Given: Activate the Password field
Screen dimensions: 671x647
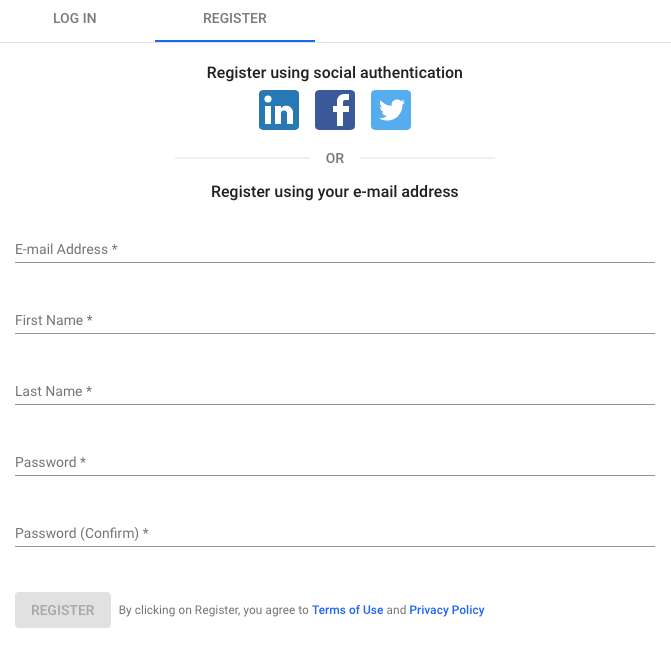Looking at the screenshot, I should click(x=335, y=463).
